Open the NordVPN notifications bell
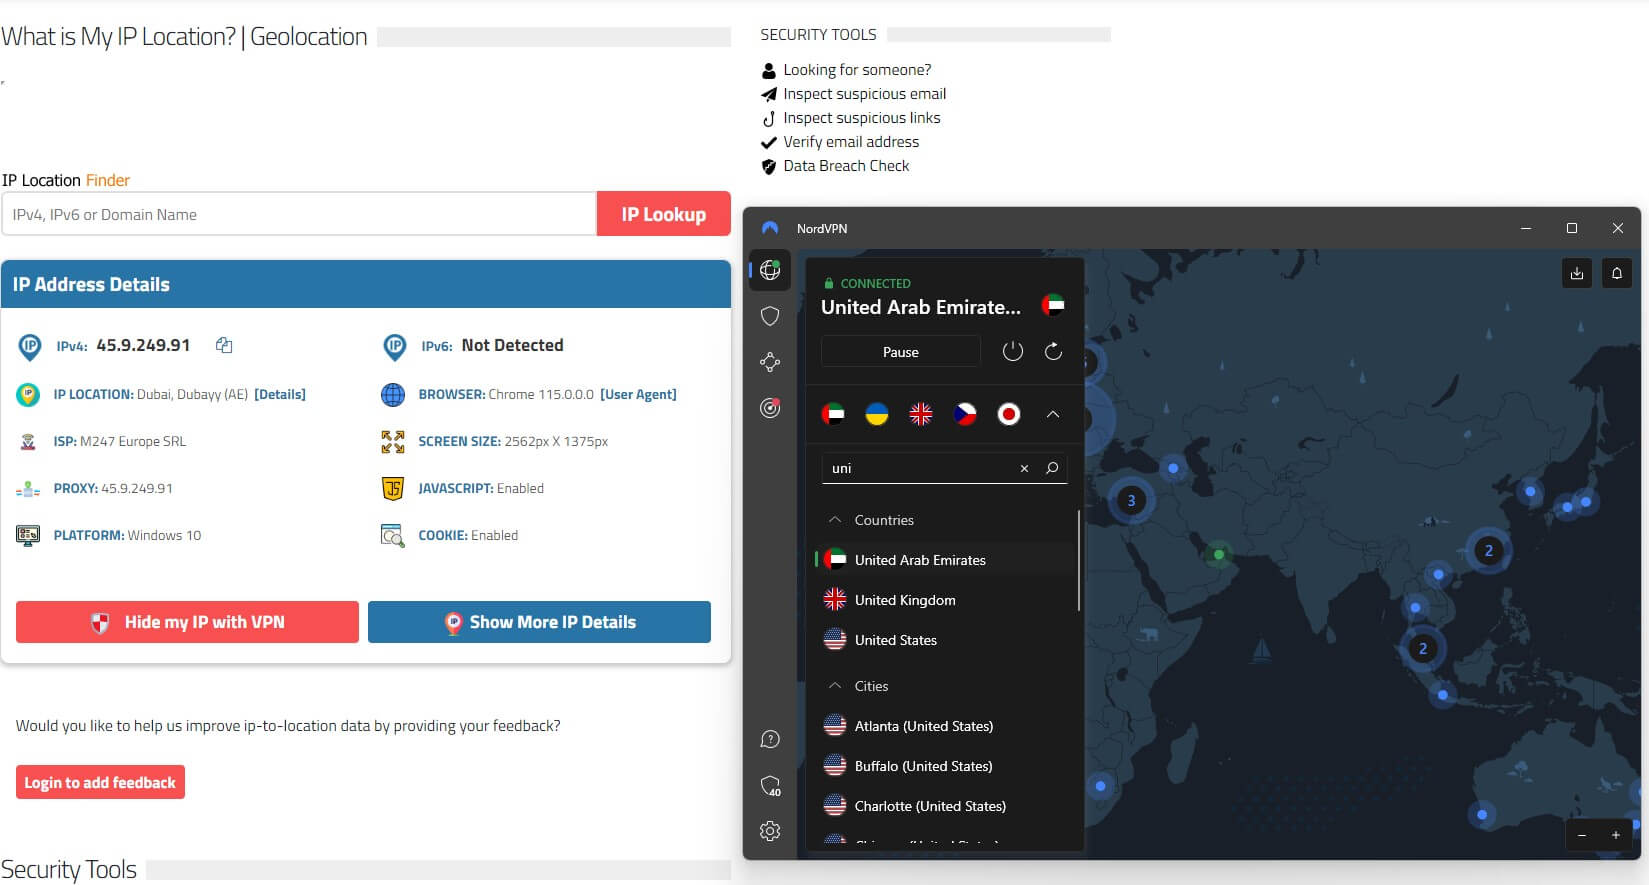The image size is (1649, 885). coord(1617,273)
